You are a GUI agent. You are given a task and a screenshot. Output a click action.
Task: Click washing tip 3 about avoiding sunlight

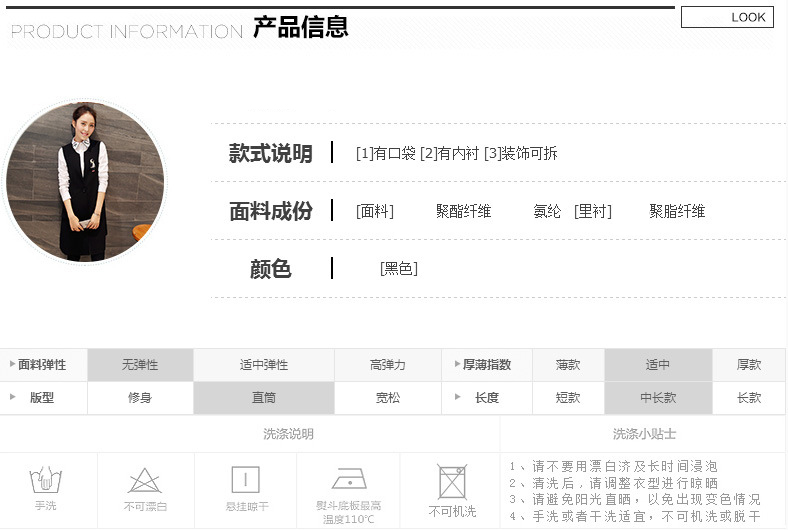tap(635, 499)
